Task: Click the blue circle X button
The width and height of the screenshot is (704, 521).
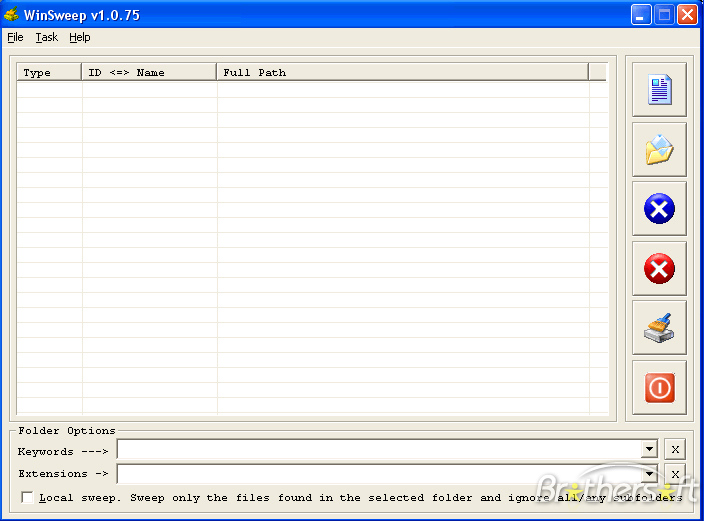Action: pos(659,209)
